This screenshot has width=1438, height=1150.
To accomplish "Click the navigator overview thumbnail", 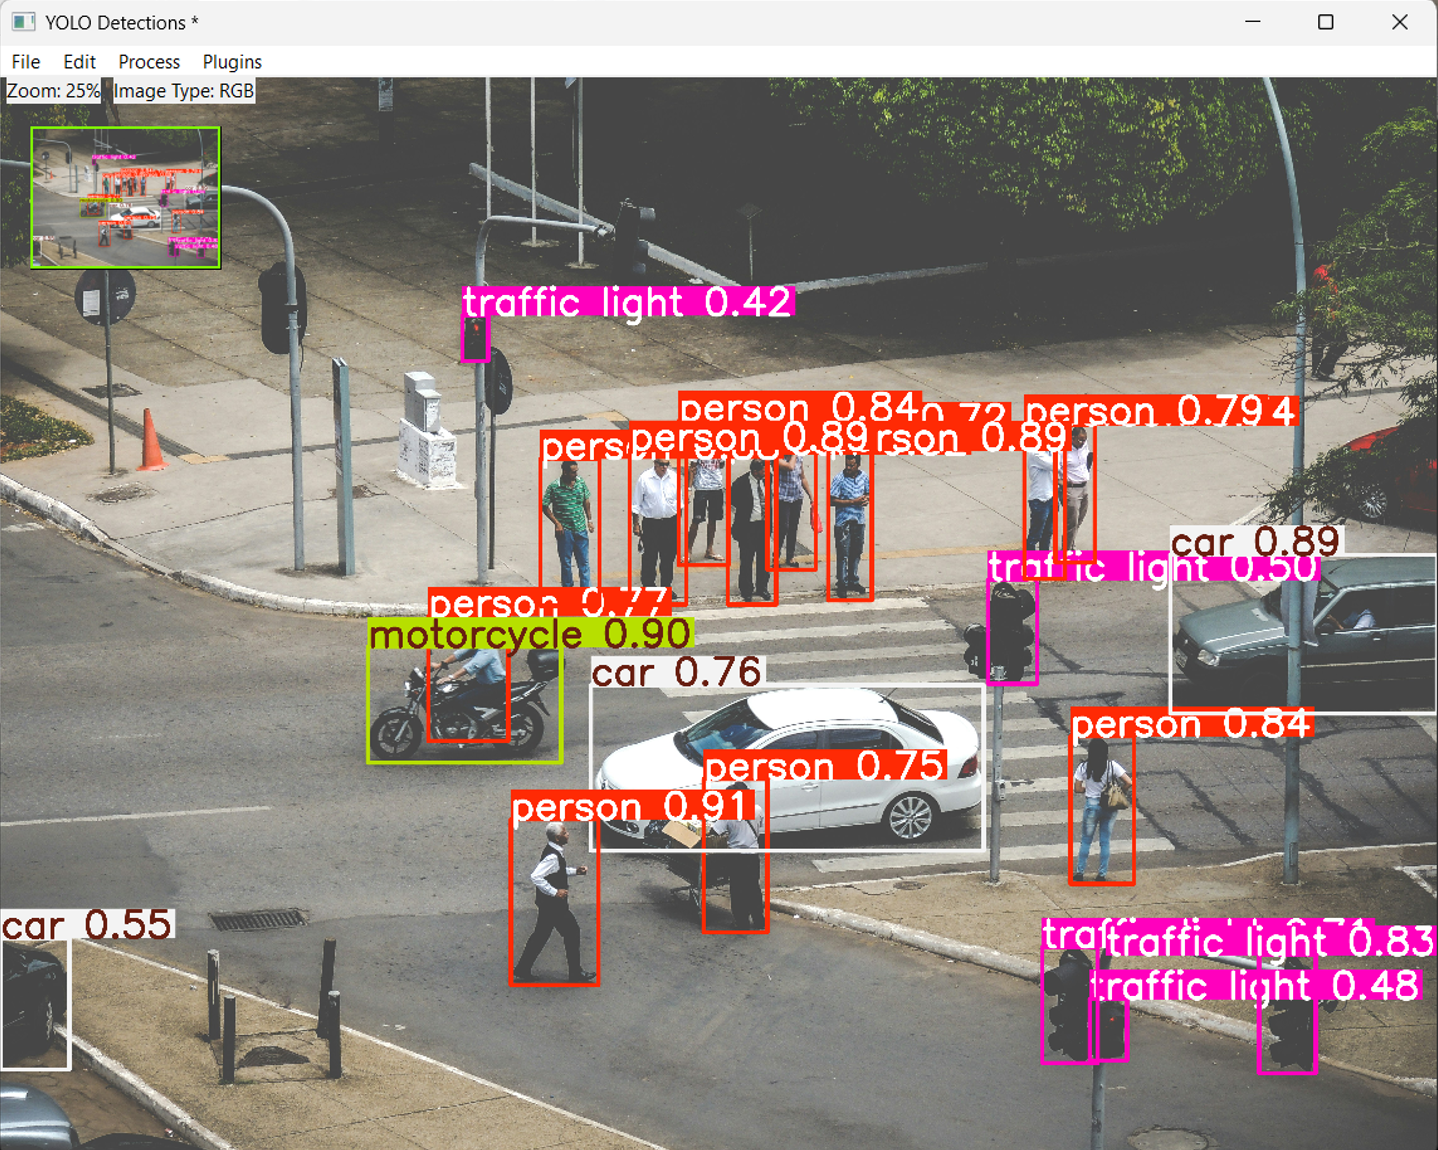I will coord(125,197).
